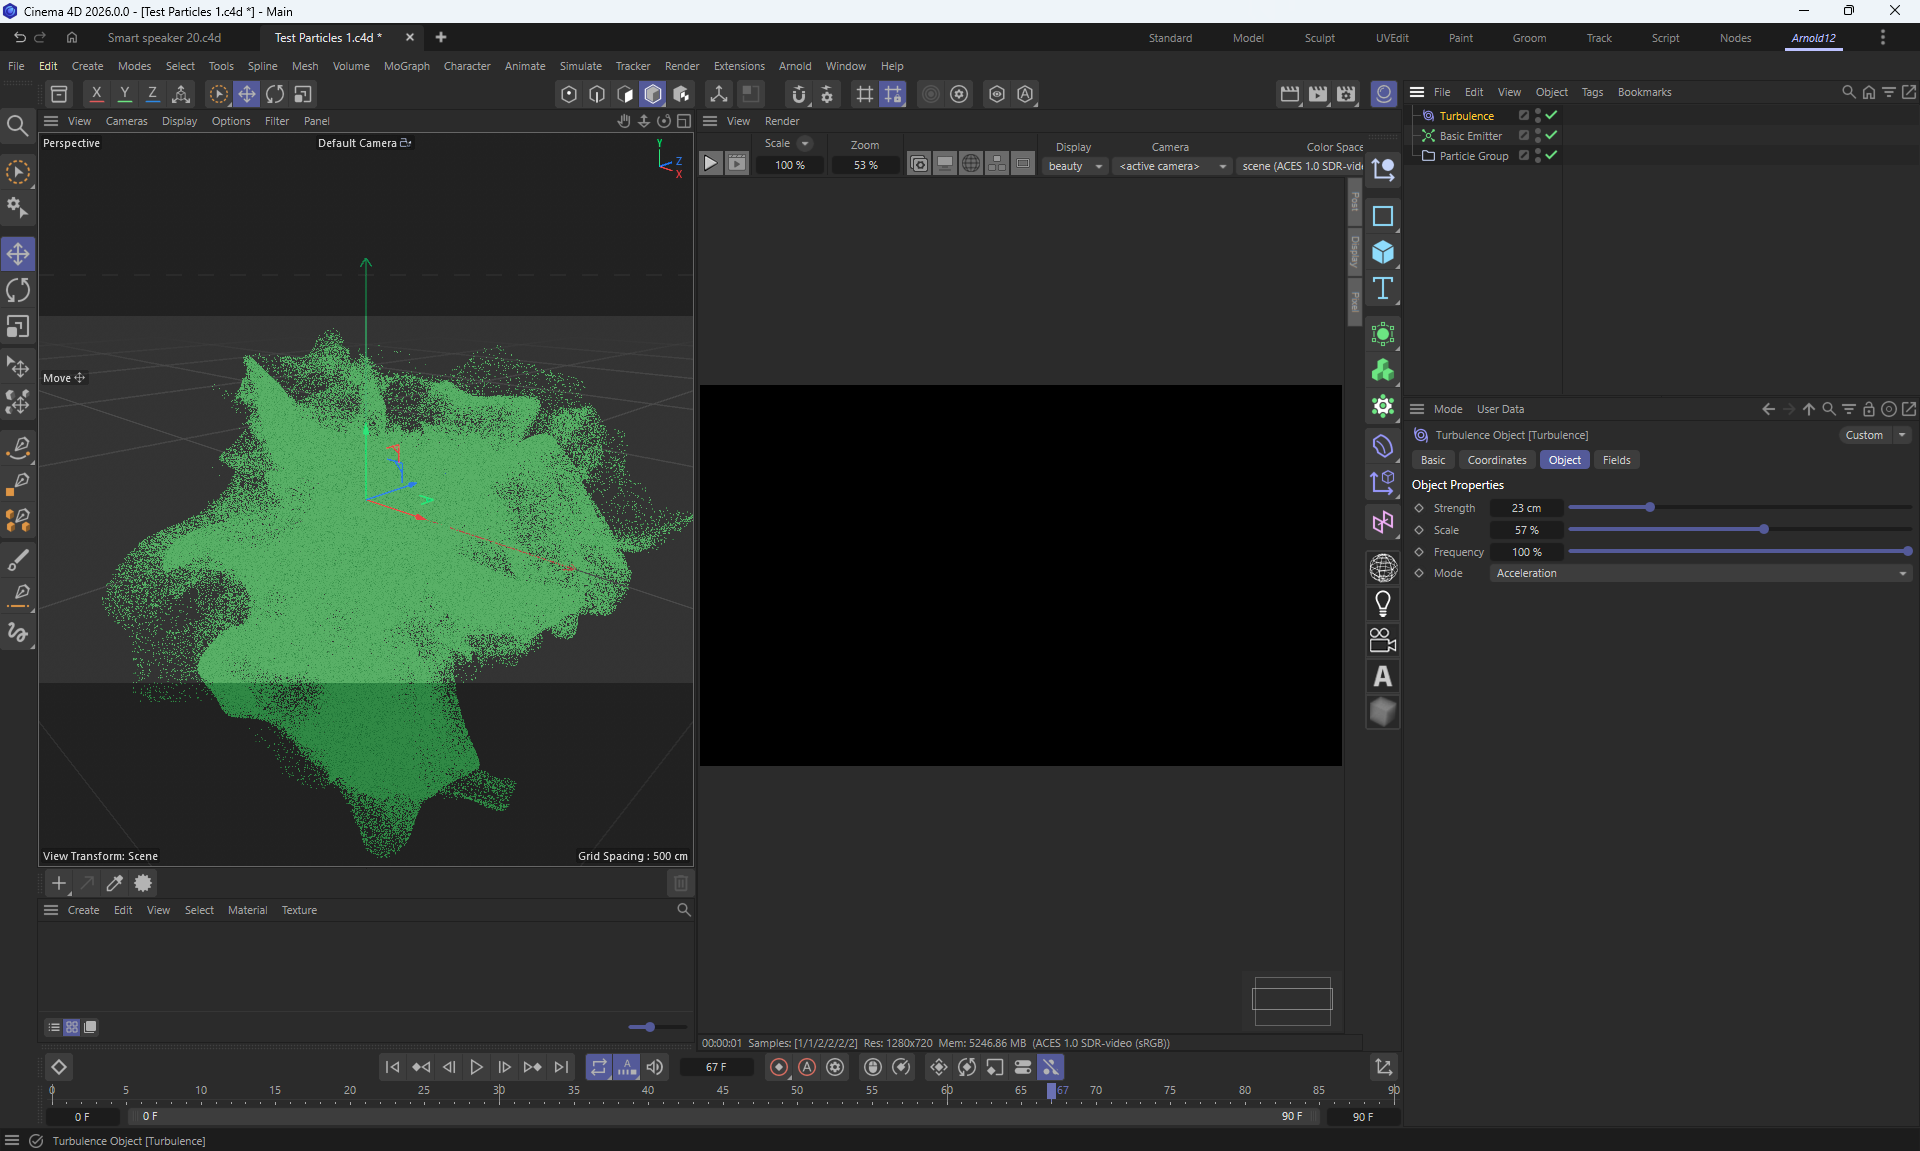The height and width of the screenshot is (1151, 1920).
Task: Click the Play Forwards button in timeline
Action: [x=476, y=1067]
